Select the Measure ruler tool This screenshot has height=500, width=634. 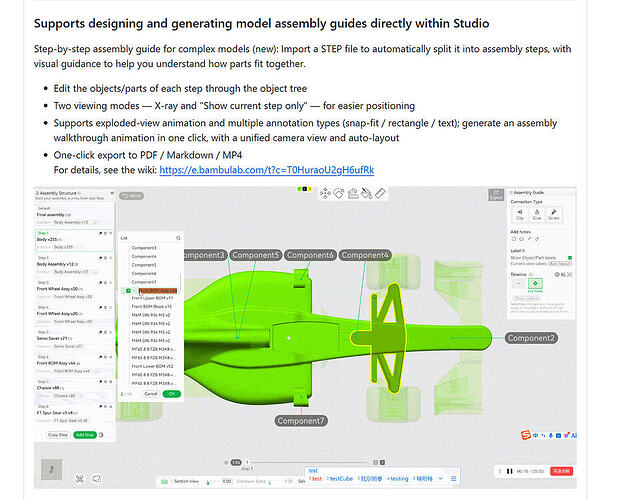(x=380, y=194)
